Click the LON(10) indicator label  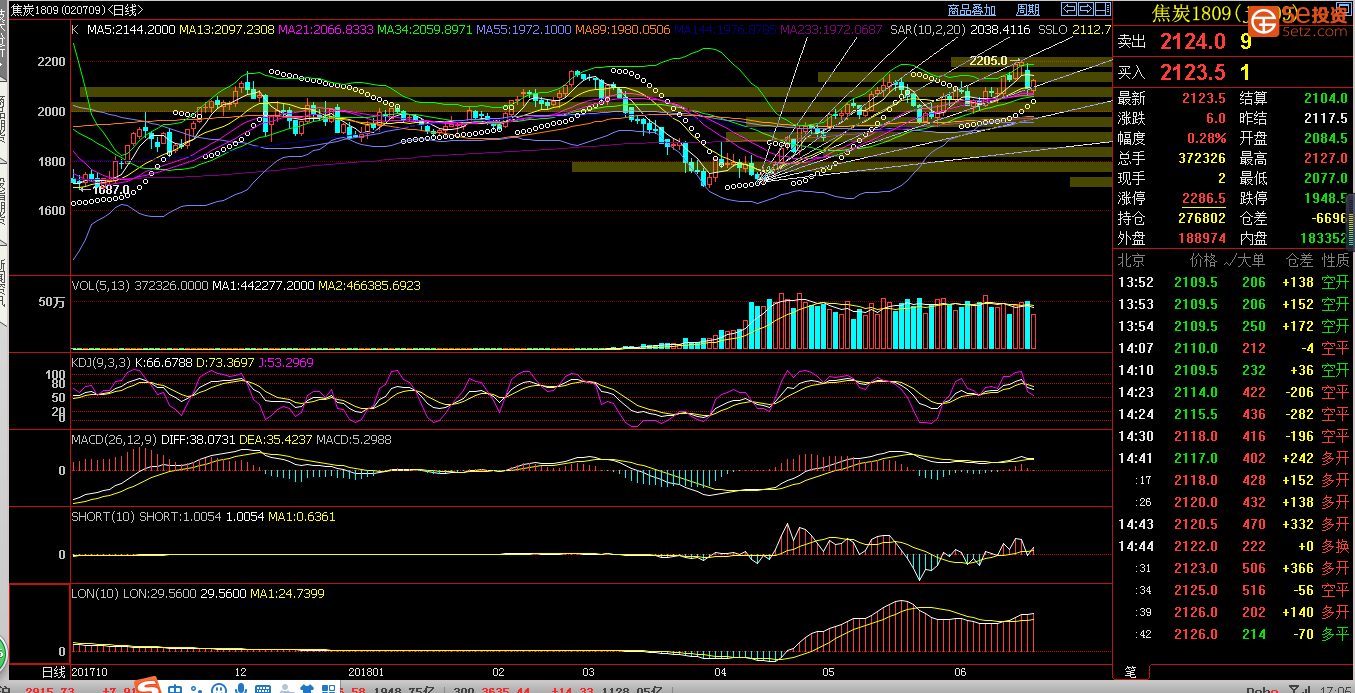click(x=95, y=594)
